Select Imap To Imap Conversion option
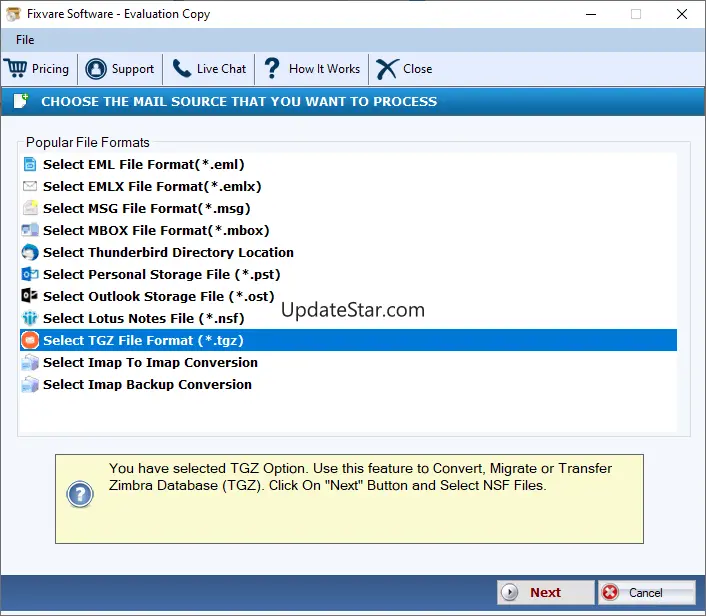Viewport: 706px width, 616px height. tap(150, 362)
